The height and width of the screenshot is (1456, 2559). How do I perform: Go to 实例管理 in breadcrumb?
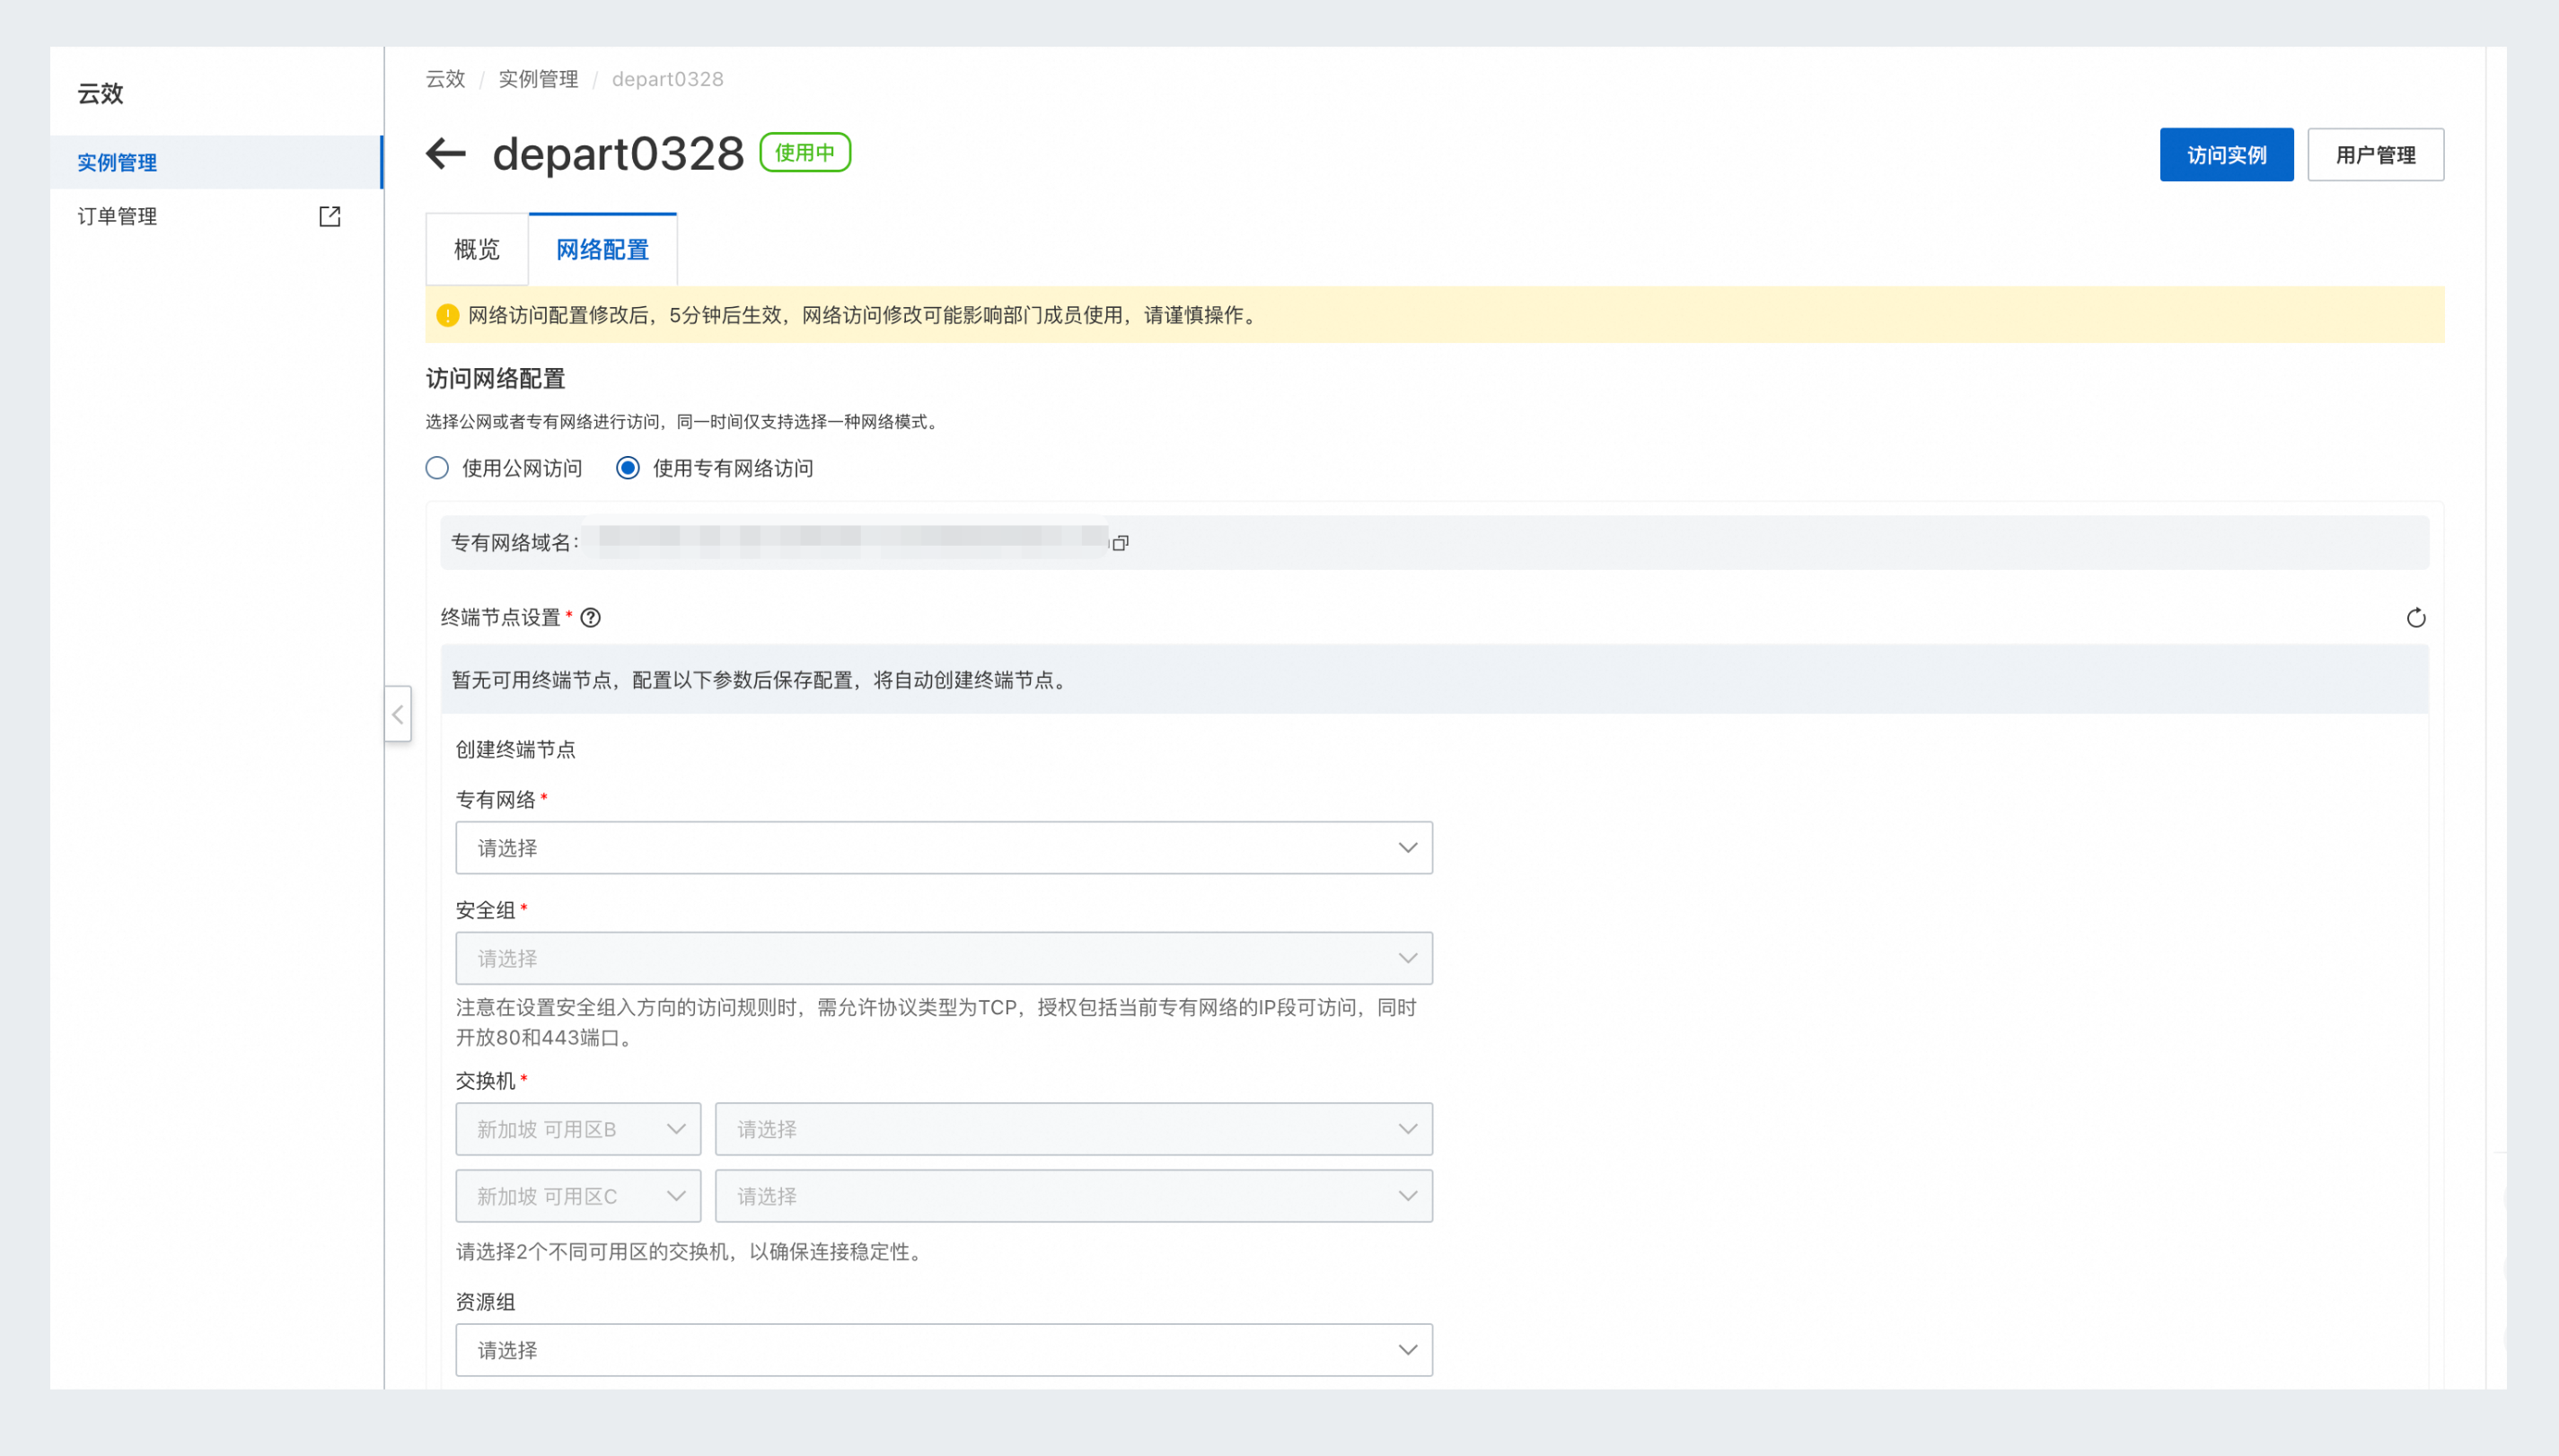tap(538, 79)
